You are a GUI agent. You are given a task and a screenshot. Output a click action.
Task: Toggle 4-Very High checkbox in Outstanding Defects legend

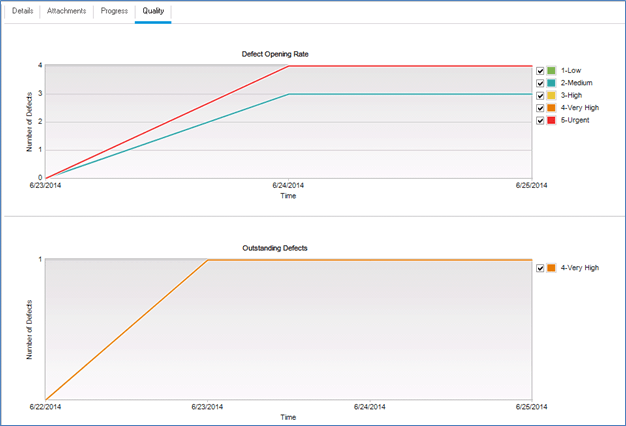click(541, 268)
